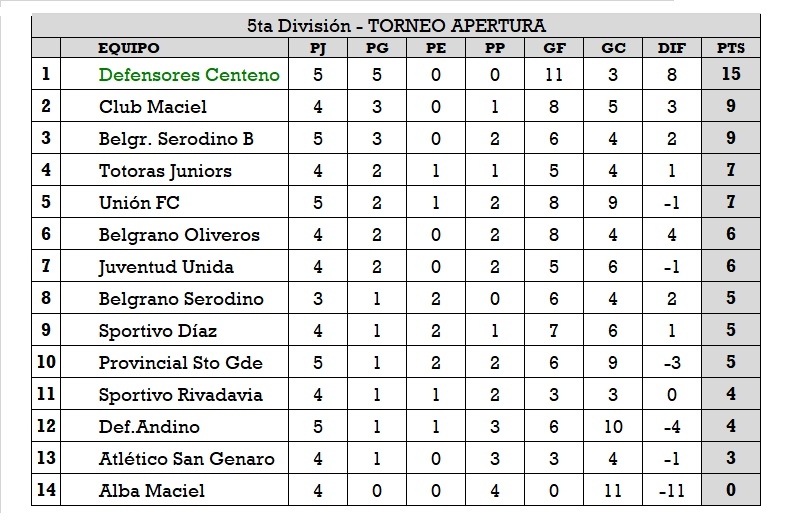Click the PJ column header
This screenshot has height=526, width=799.
(317, 47)
